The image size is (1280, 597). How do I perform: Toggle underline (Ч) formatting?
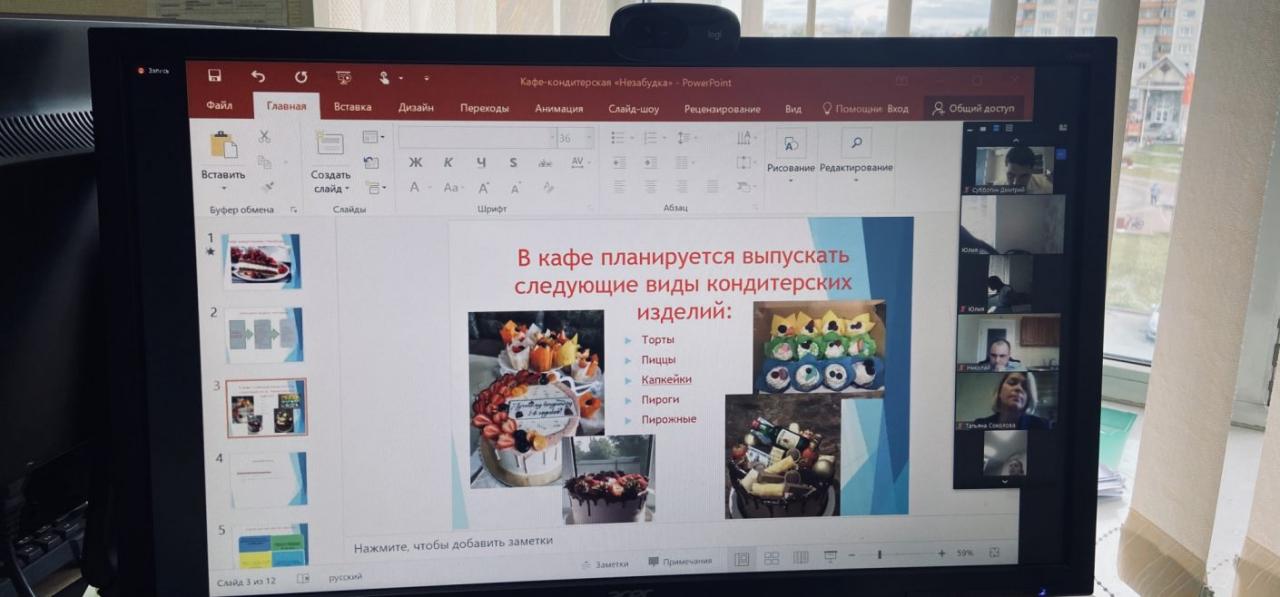[x=481, y=162]
